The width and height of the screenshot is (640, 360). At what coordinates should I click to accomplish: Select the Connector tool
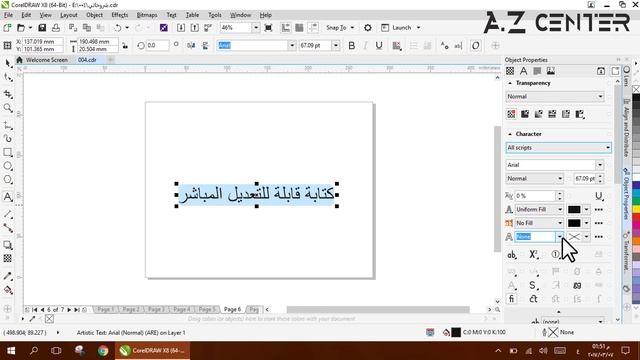8,228
